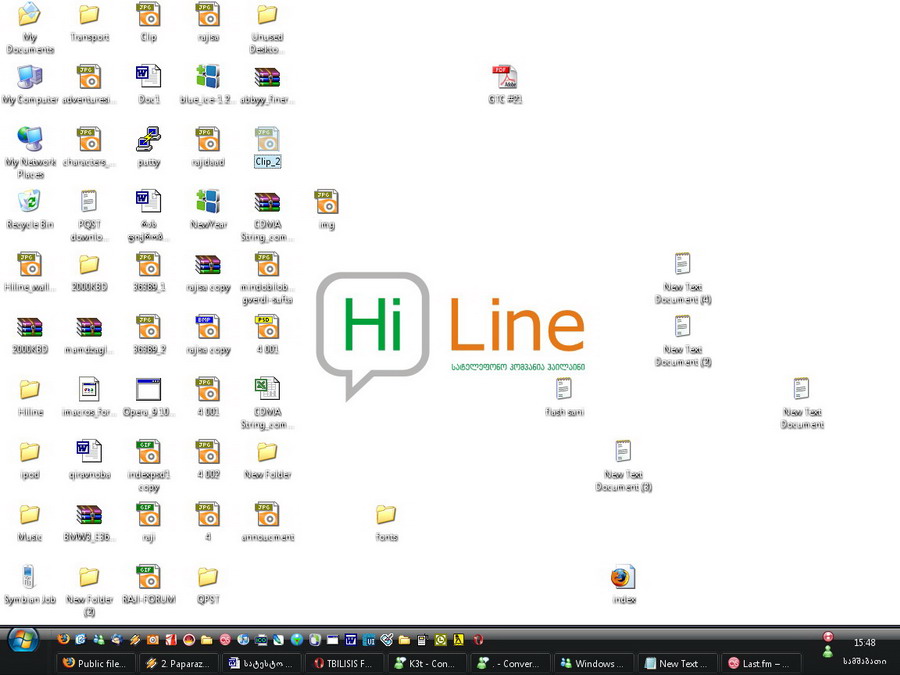Screen dimensions: 900x675
Task: Open the GTC #21 PDF file
Action: [505, 77]
